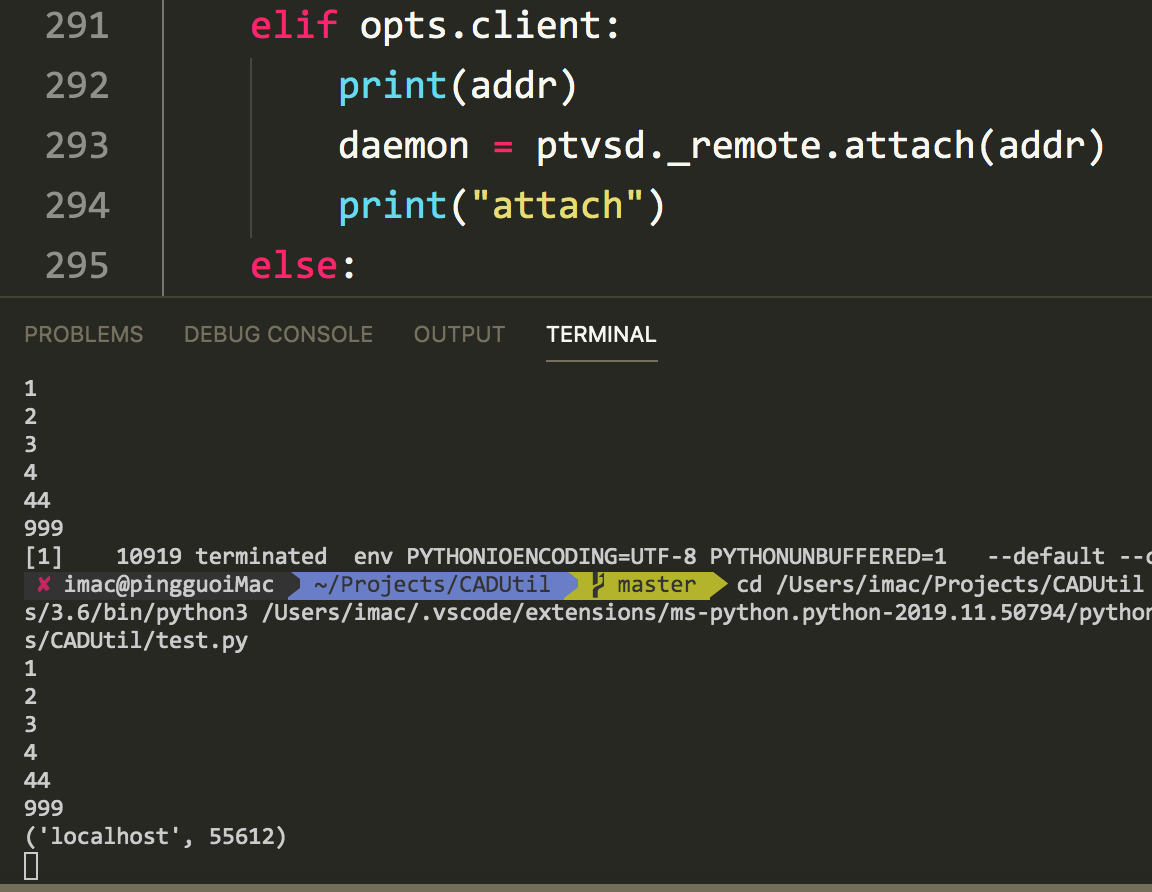Viewport: 1152px width, 892px height.
Task: Click 'PYTHONIOENCODING=UTF-8' in terminal
Action: (551, 556)
